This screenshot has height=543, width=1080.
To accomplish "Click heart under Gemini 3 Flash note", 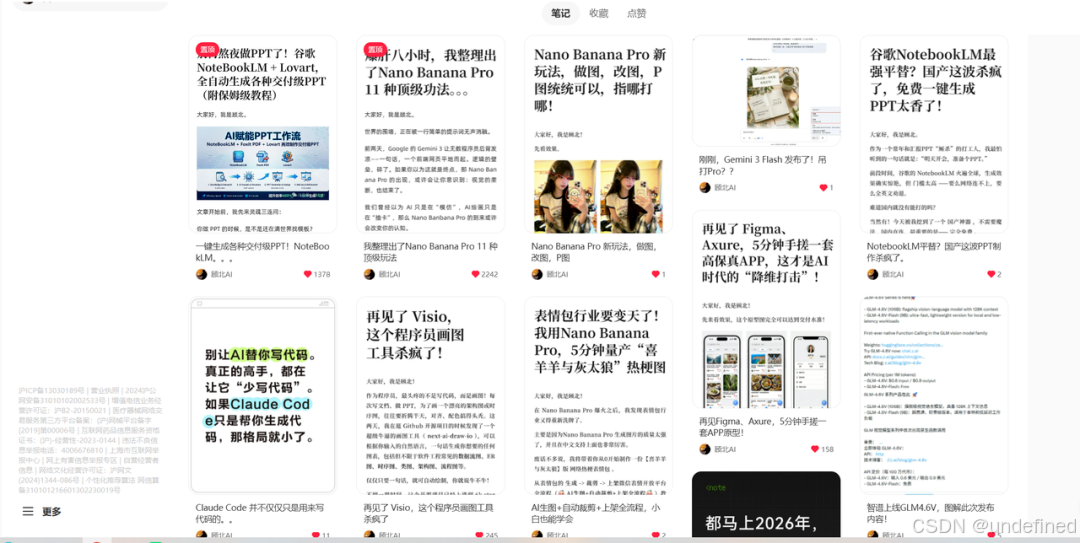I will coord(822,187).
